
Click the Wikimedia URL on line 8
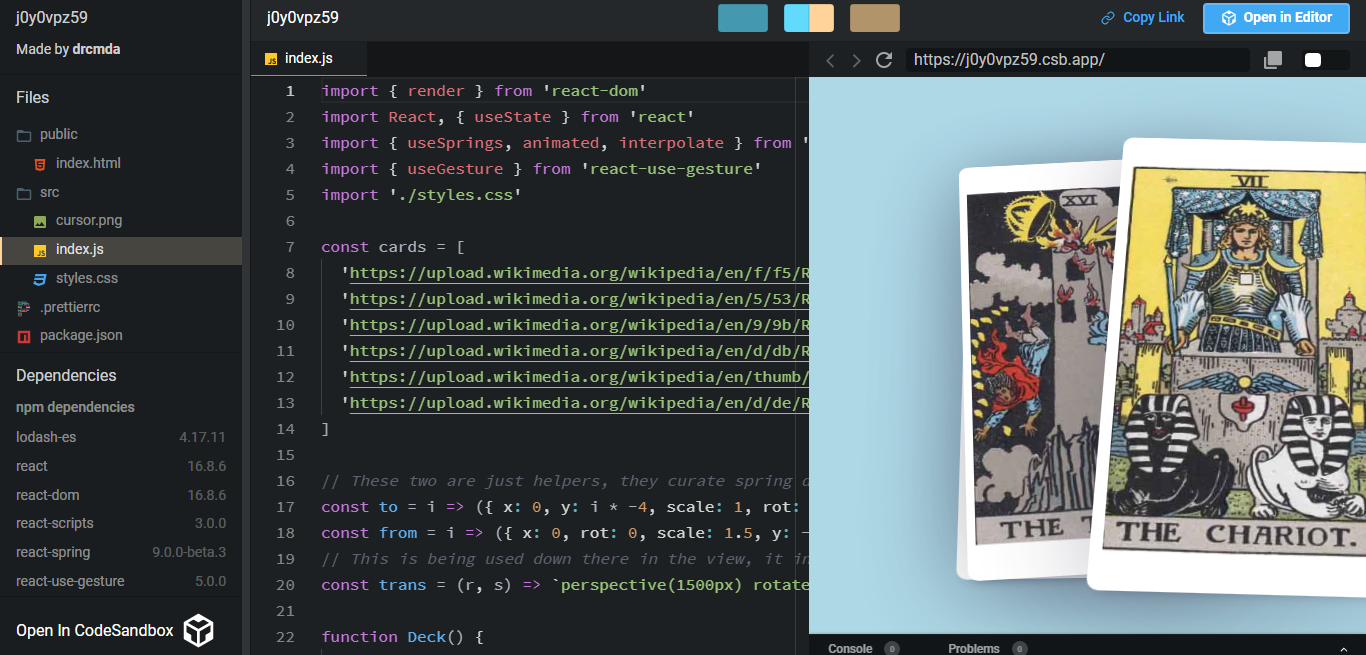579,273
